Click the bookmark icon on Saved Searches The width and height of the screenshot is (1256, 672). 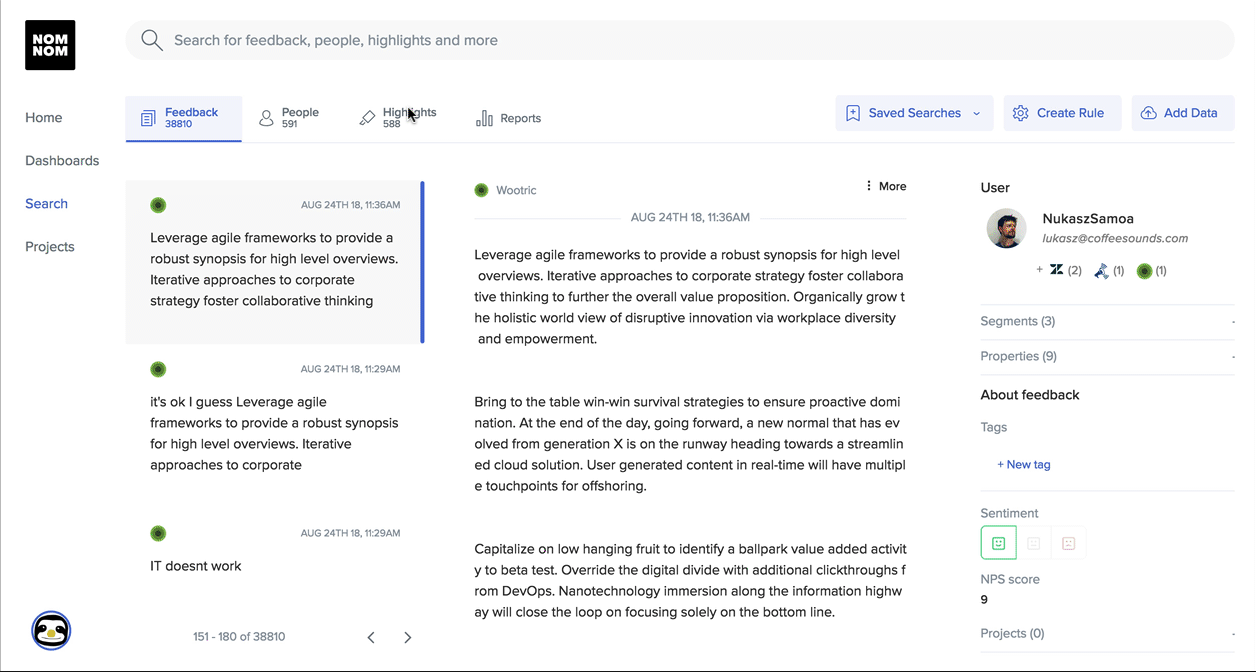853,113
